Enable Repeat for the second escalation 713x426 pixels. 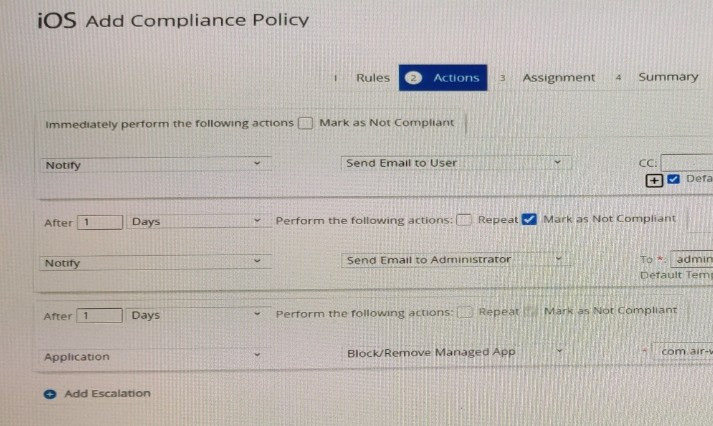(x=465, y=312)
